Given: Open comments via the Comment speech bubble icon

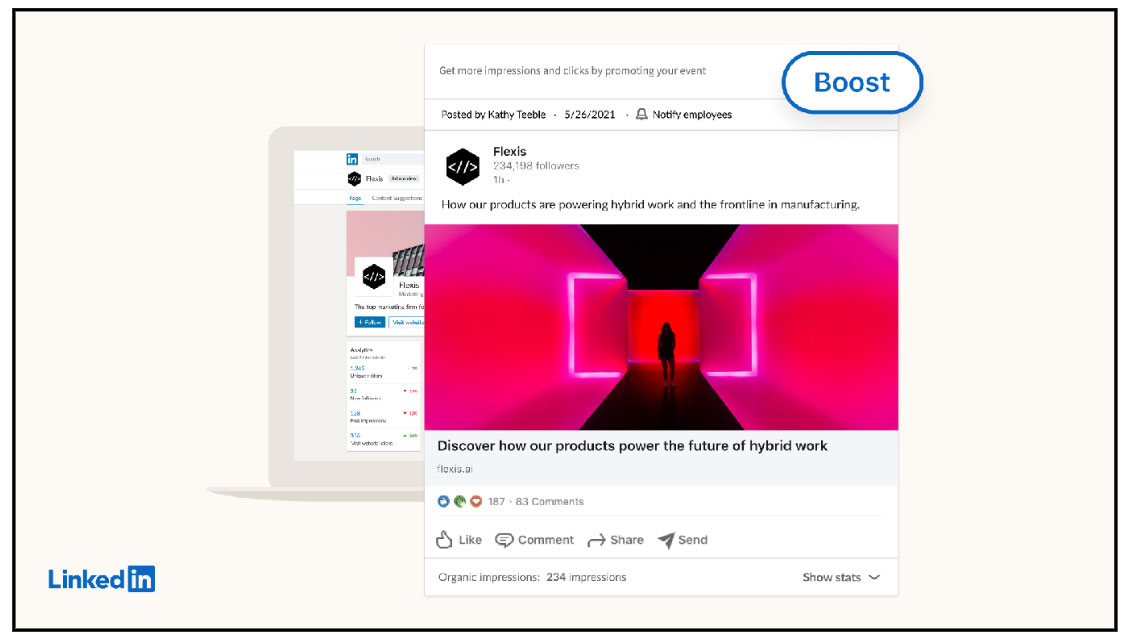Looking at the screenshot, I should point(505,540).
